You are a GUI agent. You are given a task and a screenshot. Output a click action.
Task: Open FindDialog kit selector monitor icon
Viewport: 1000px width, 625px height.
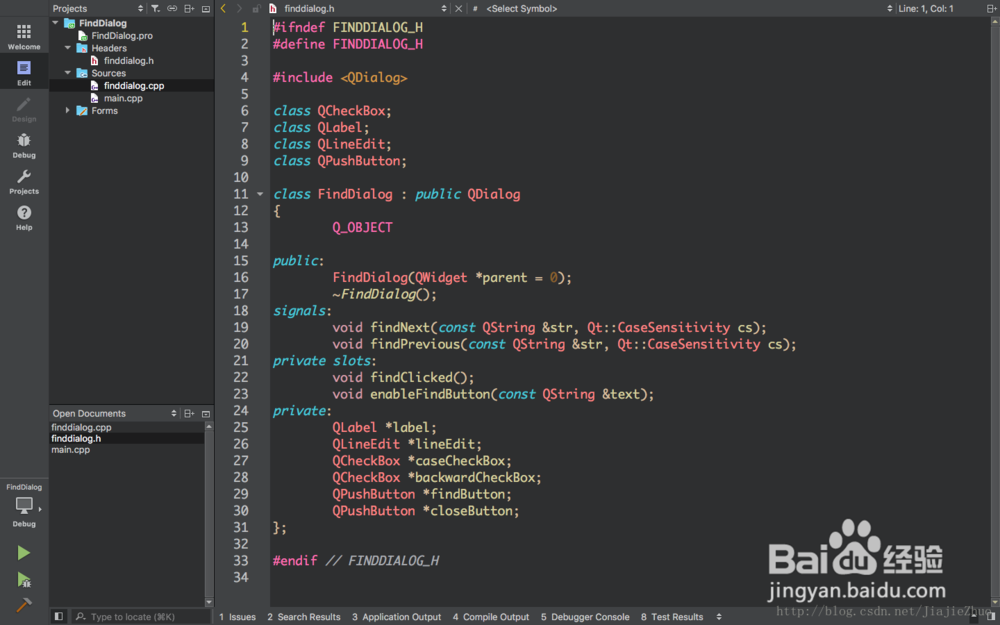24,505
